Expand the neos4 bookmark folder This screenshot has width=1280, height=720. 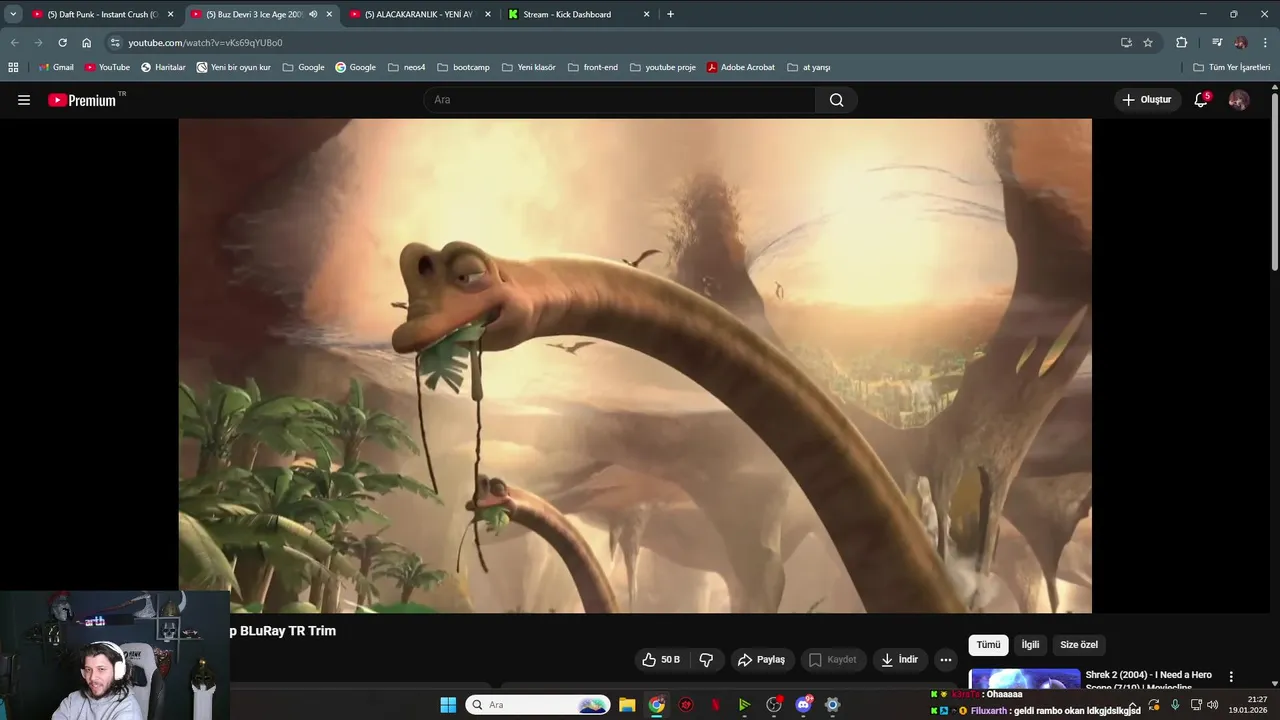click(x=406, y=67)
